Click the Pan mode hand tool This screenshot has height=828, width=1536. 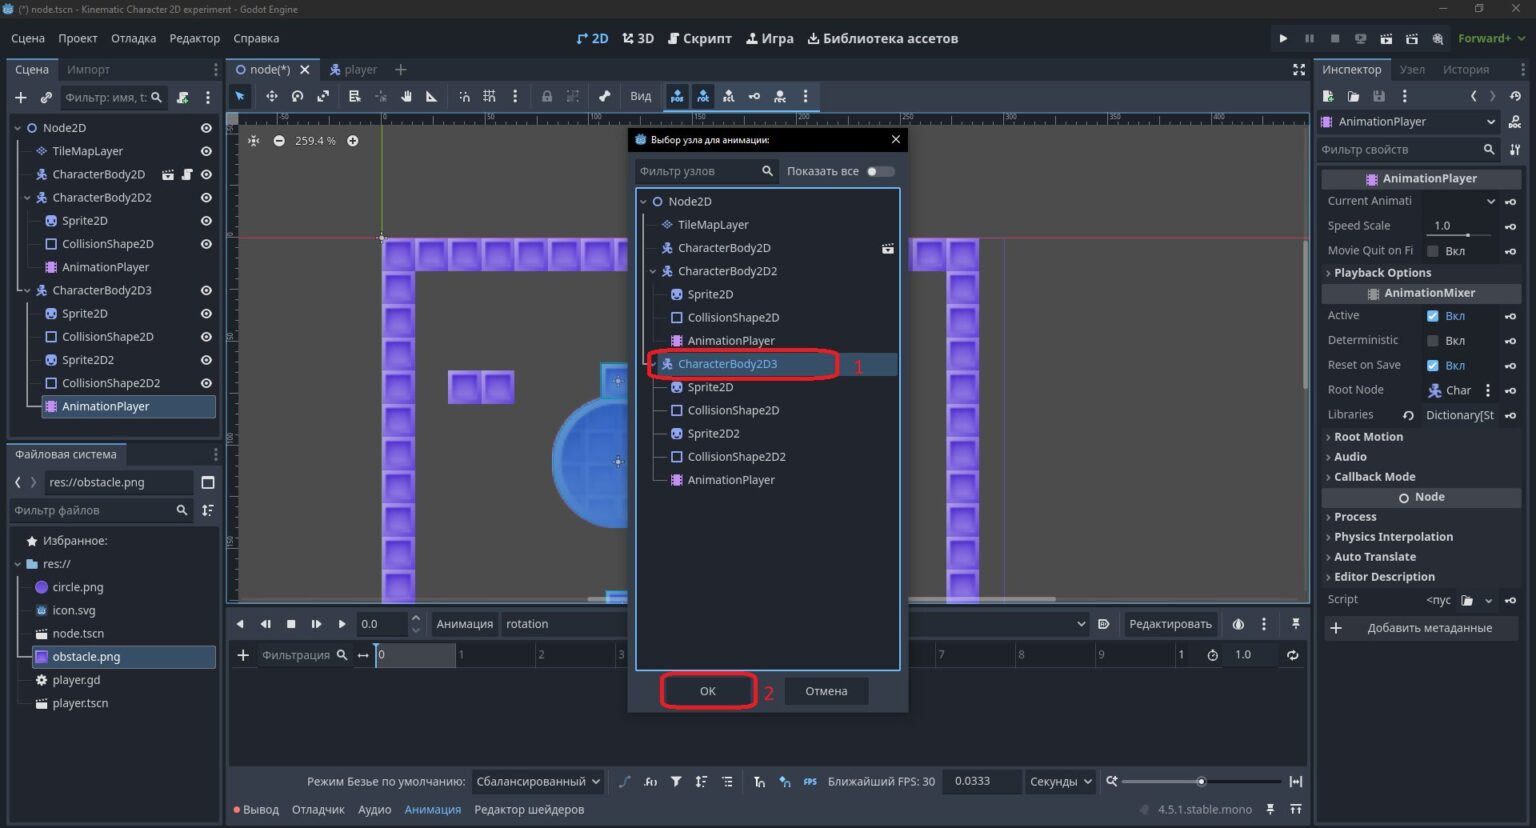tap(406, 96)
